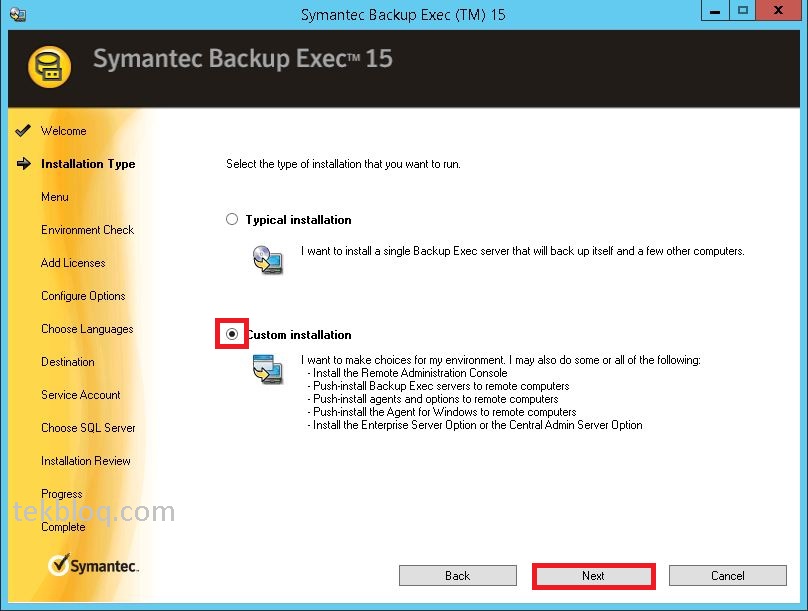Click 'Select the type of installation' instruction text

point(343,164)
